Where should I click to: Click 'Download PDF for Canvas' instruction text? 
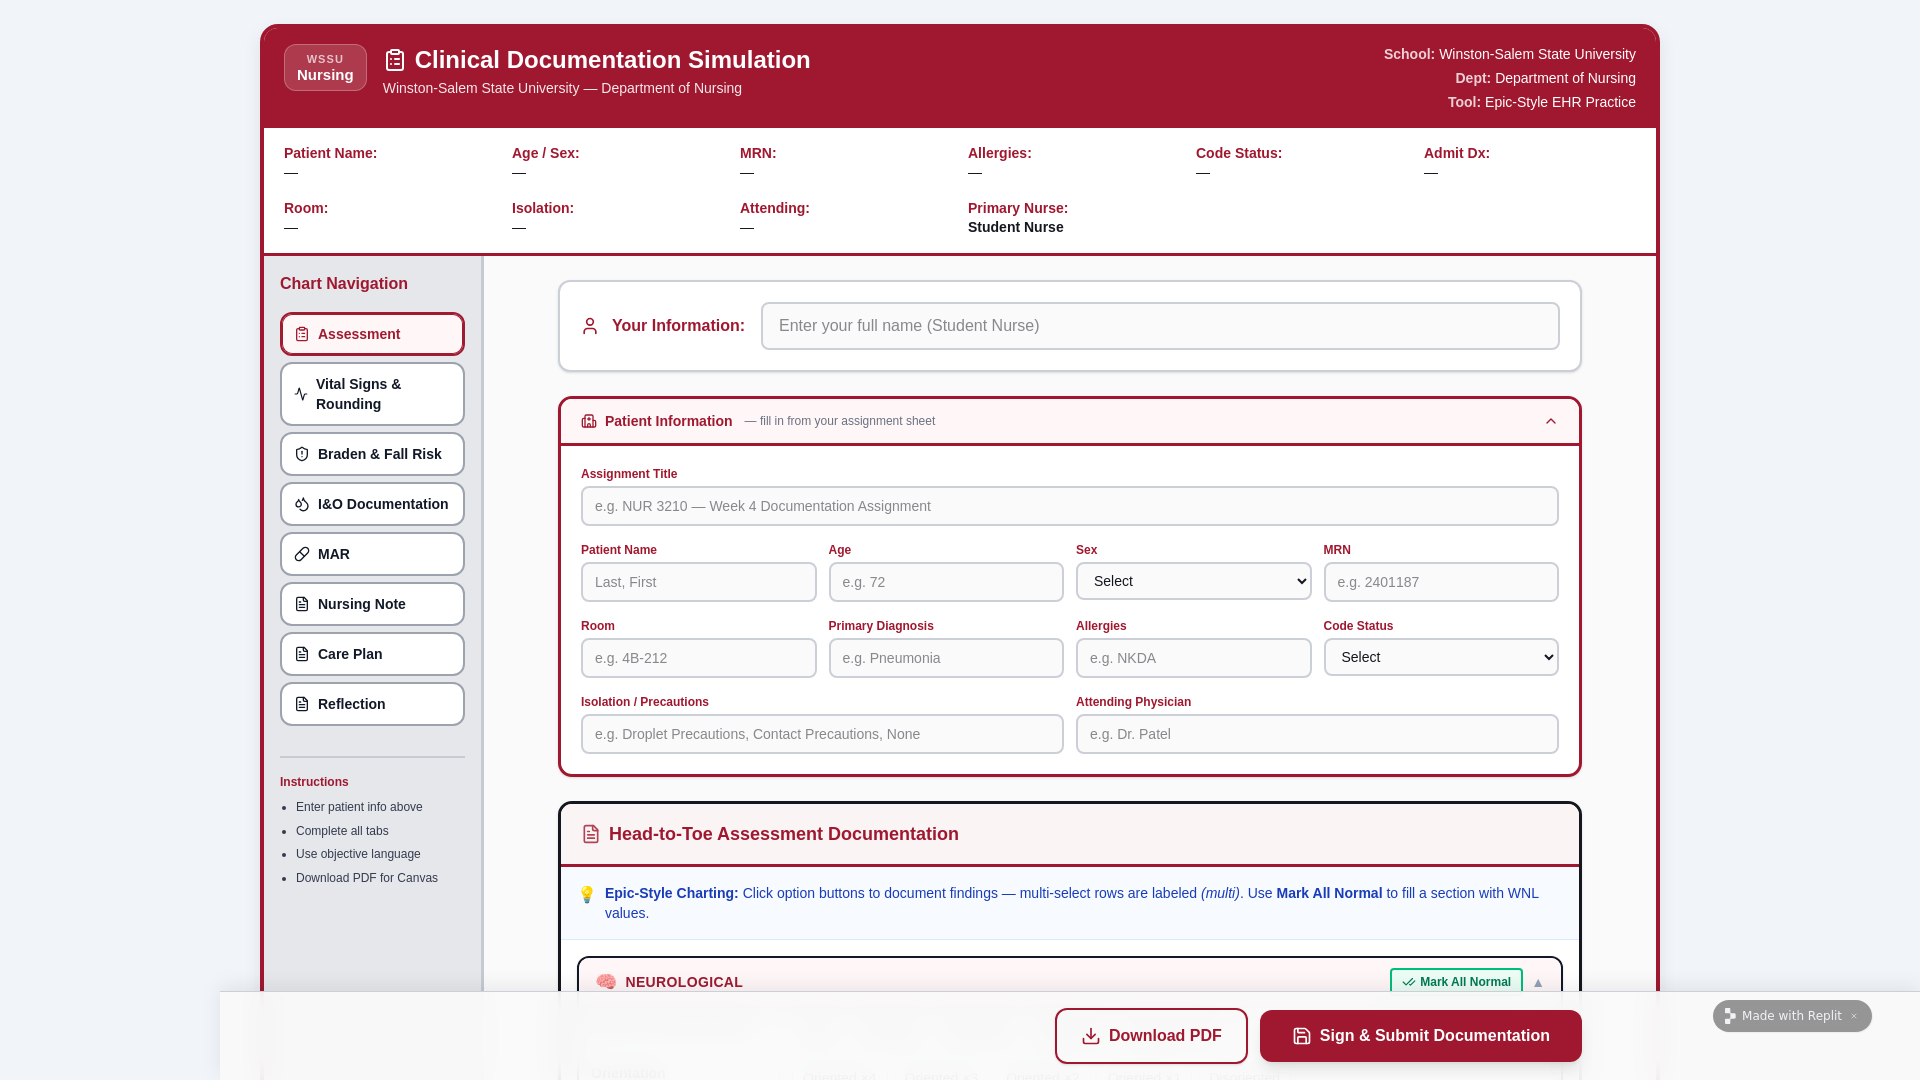click(367, 878)
